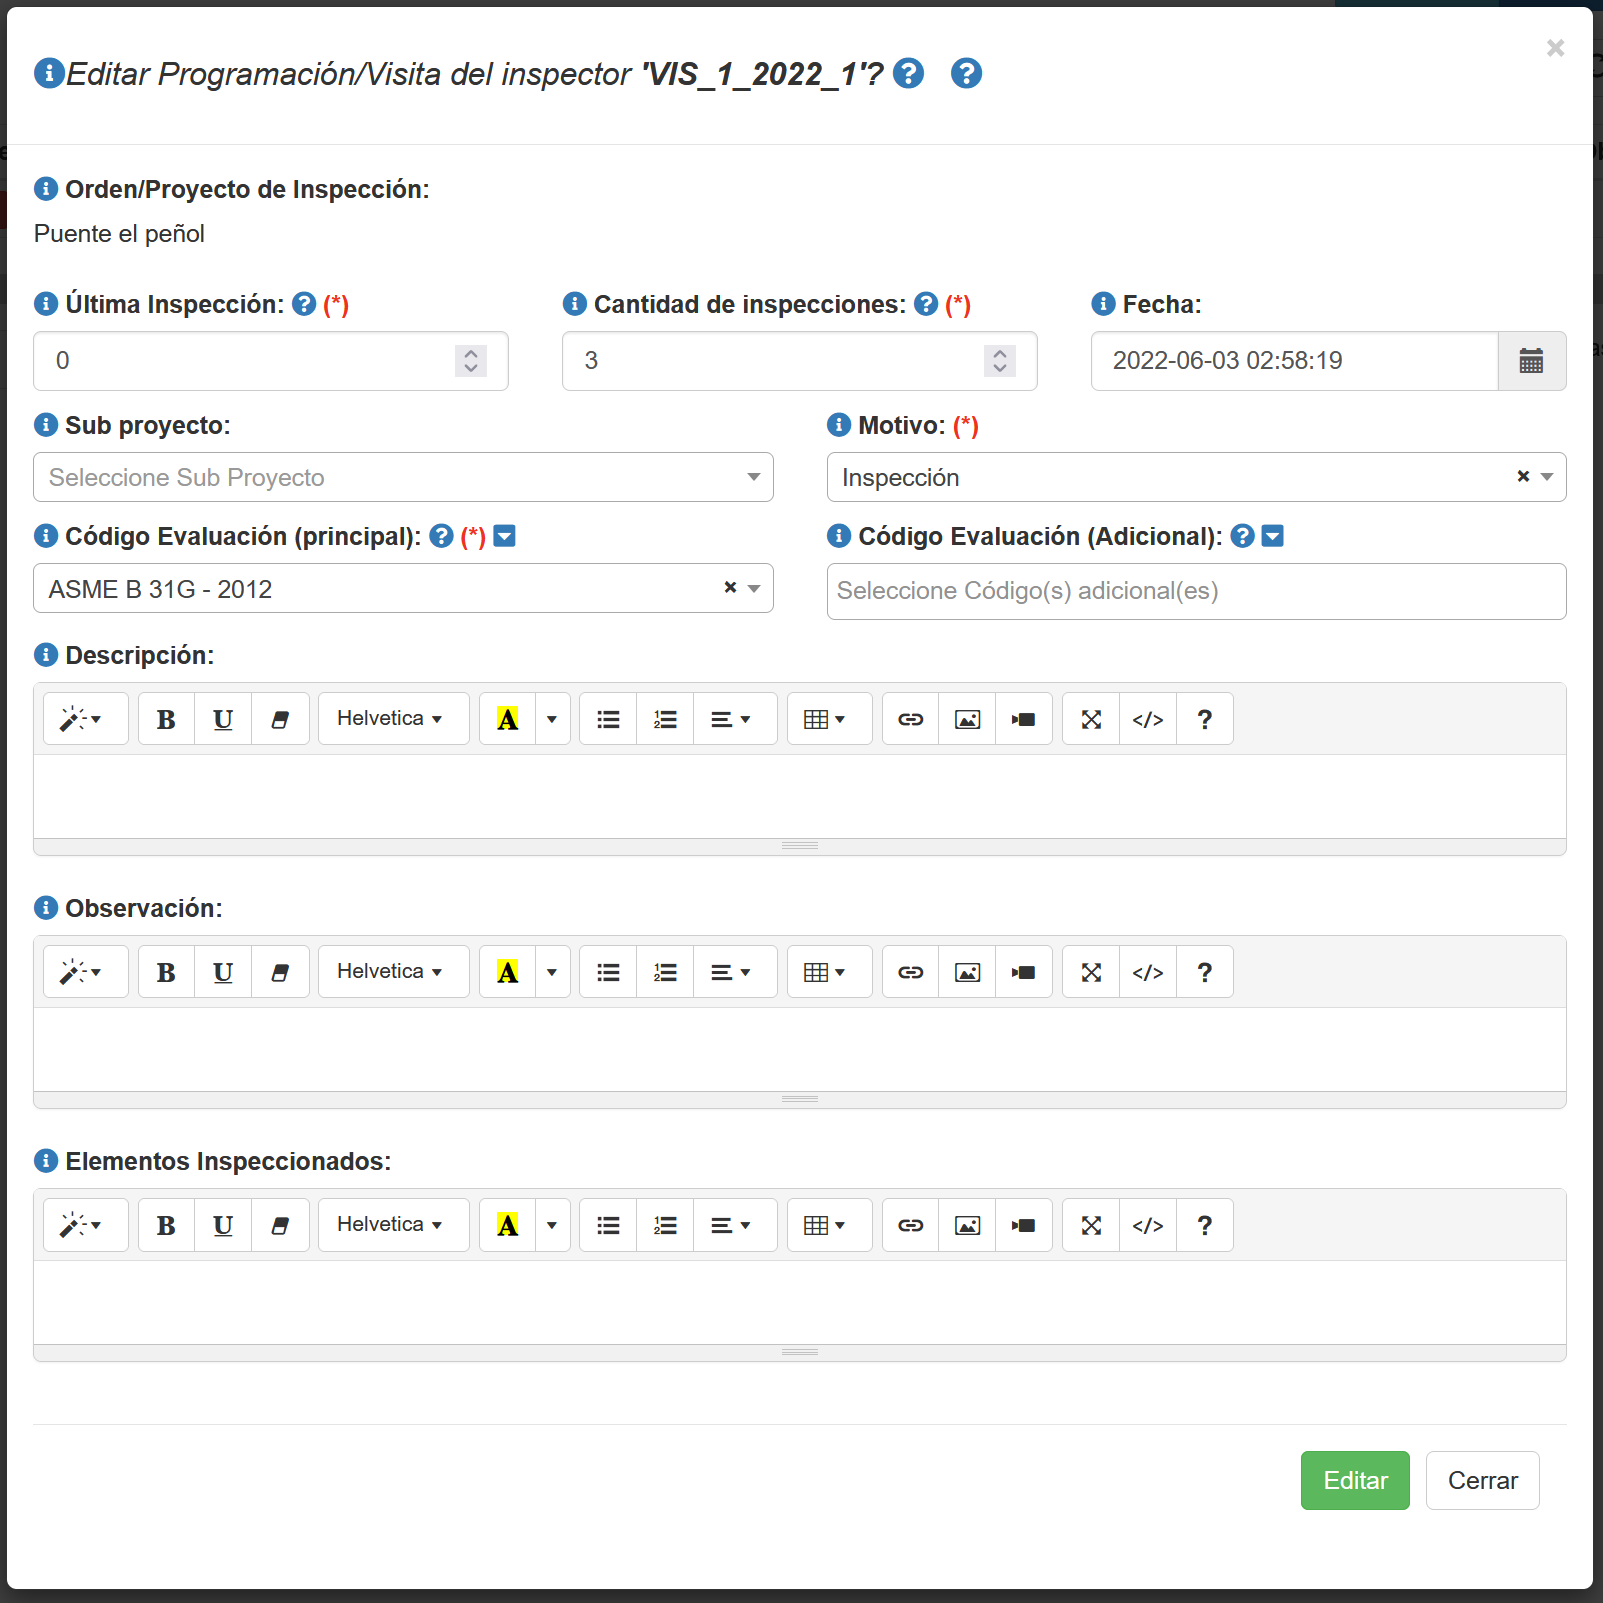1603x1603 pixels.
Task: Open the calendar picker for Fecha
Action: pyautogui.click(x=1531, y=361)
